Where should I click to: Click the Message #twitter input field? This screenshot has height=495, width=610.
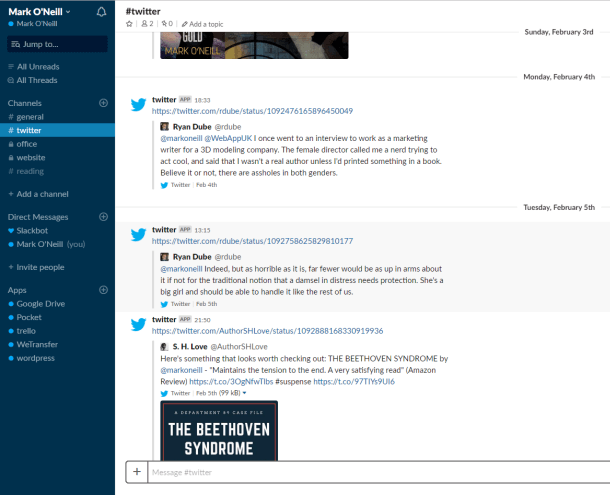379,472
